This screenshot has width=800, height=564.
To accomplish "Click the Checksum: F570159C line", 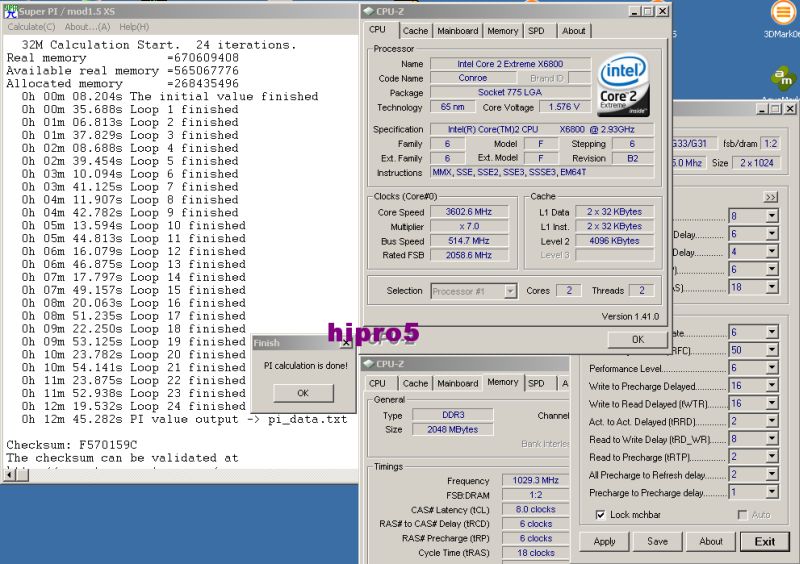I will tap(71, 445).
